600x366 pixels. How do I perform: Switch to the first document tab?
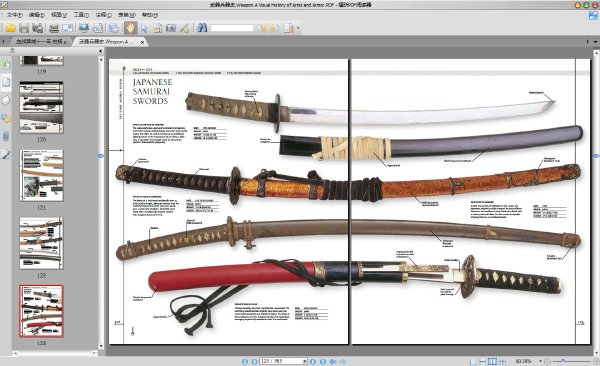coord(41,41)
